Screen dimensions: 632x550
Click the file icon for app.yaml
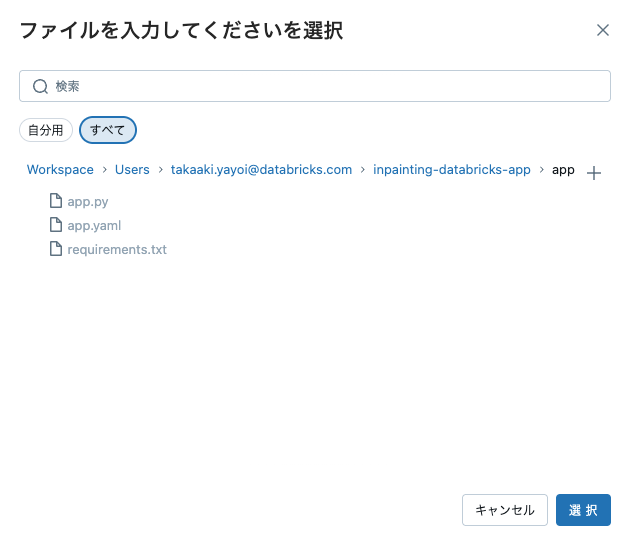(x=56, y=225)
